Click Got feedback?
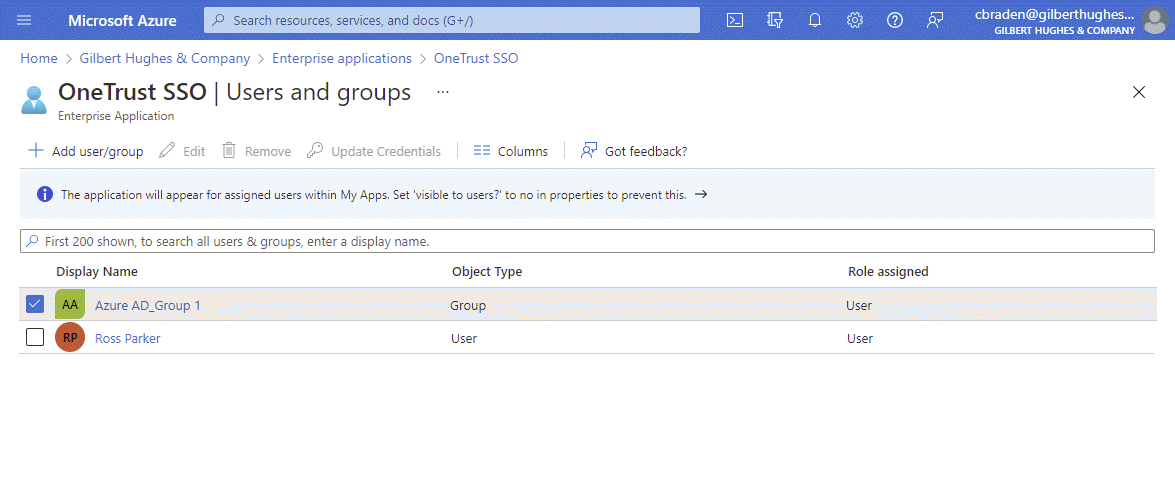1175x484 pixels. pos(633,151)
